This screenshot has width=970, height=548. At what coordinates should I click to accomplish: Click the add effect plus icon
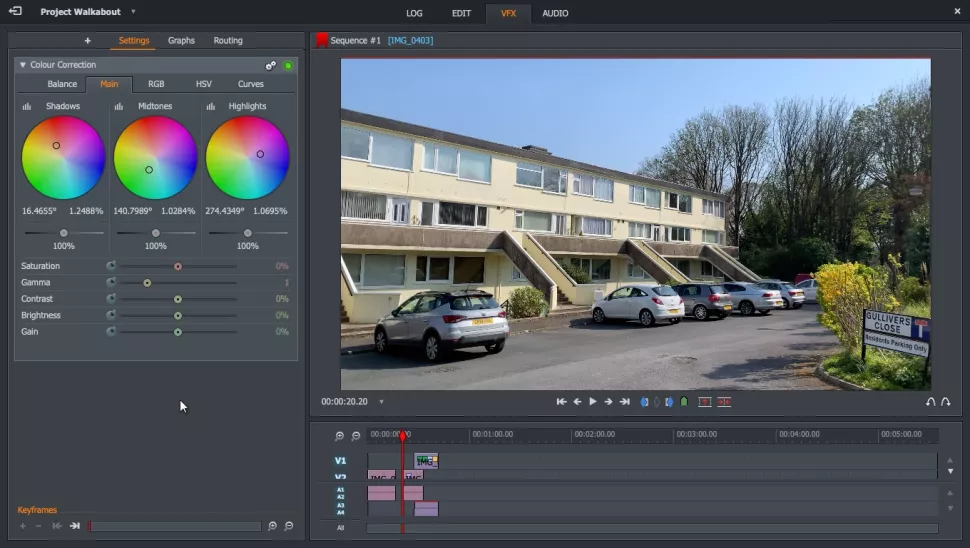click(x=87, y=41)
